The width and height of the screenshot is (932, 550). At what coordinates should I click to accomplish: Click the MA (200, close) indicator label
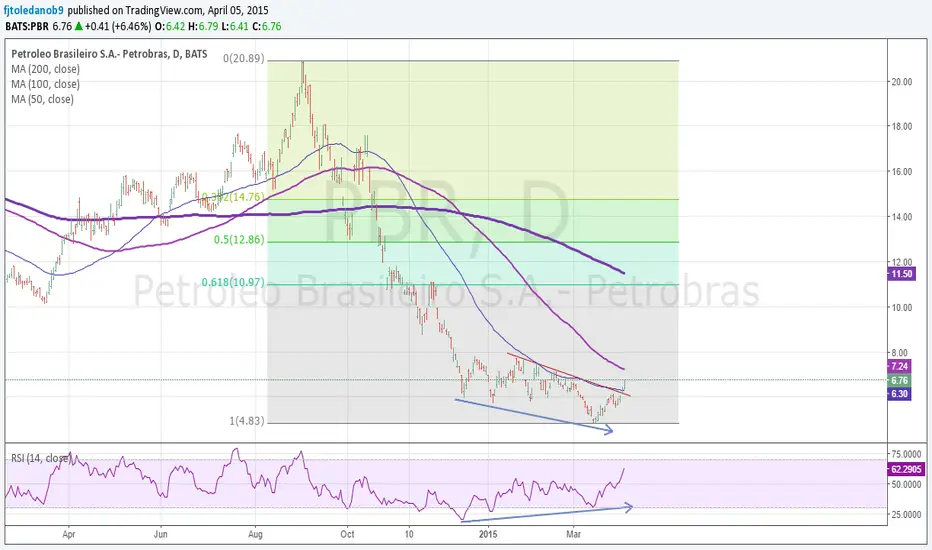click(x=45, y=69)
